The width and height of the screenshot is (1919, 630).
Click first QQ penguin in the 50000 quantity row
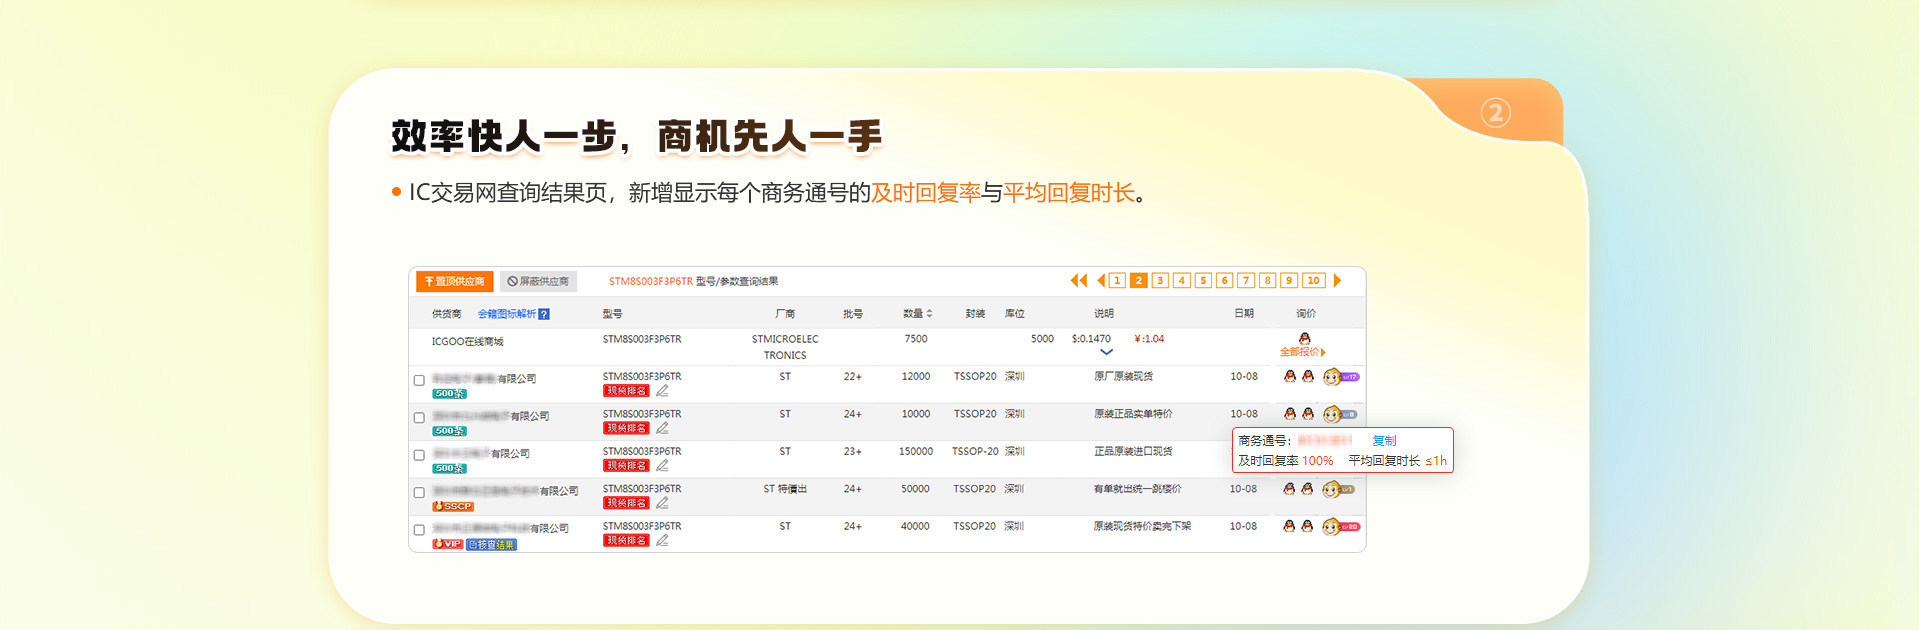(x=1289, y=489)
